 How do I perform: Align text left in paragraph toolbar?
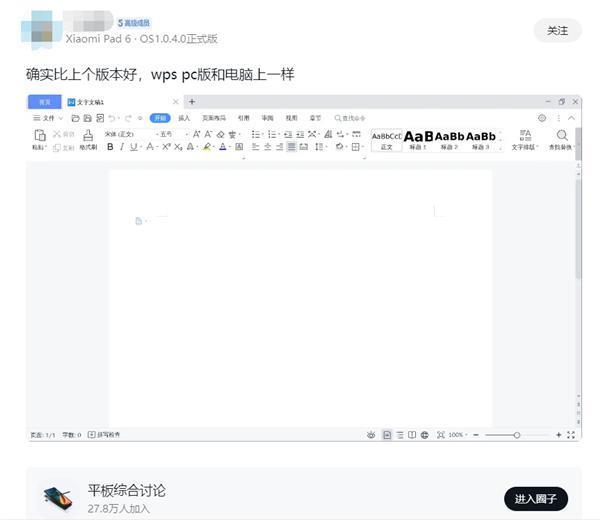click(x=256, y=147)
